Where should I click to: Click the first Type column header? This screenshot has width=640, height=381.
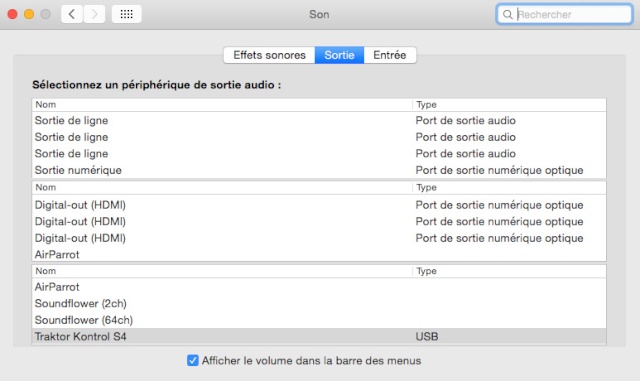509,105
